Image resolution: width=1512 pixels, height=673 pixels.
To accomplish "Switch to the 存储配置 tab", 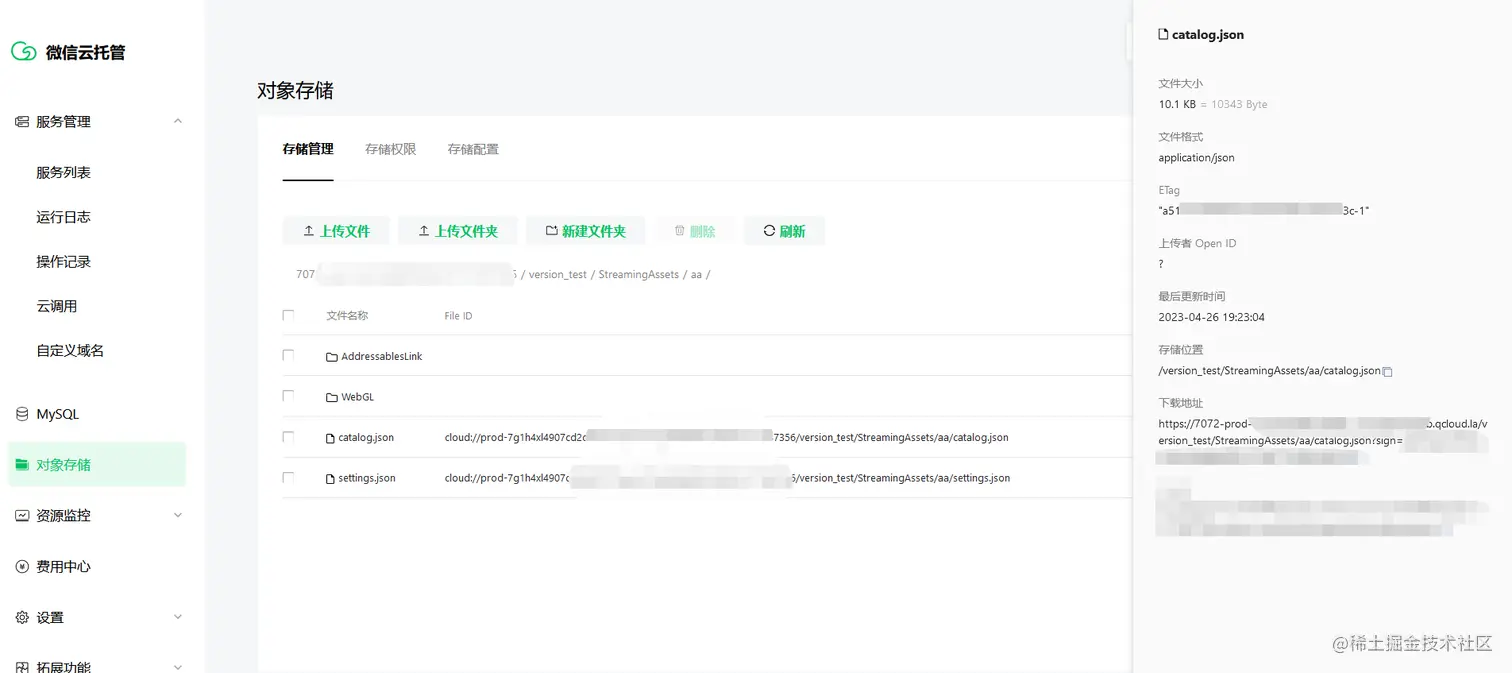I will [473, 149].
